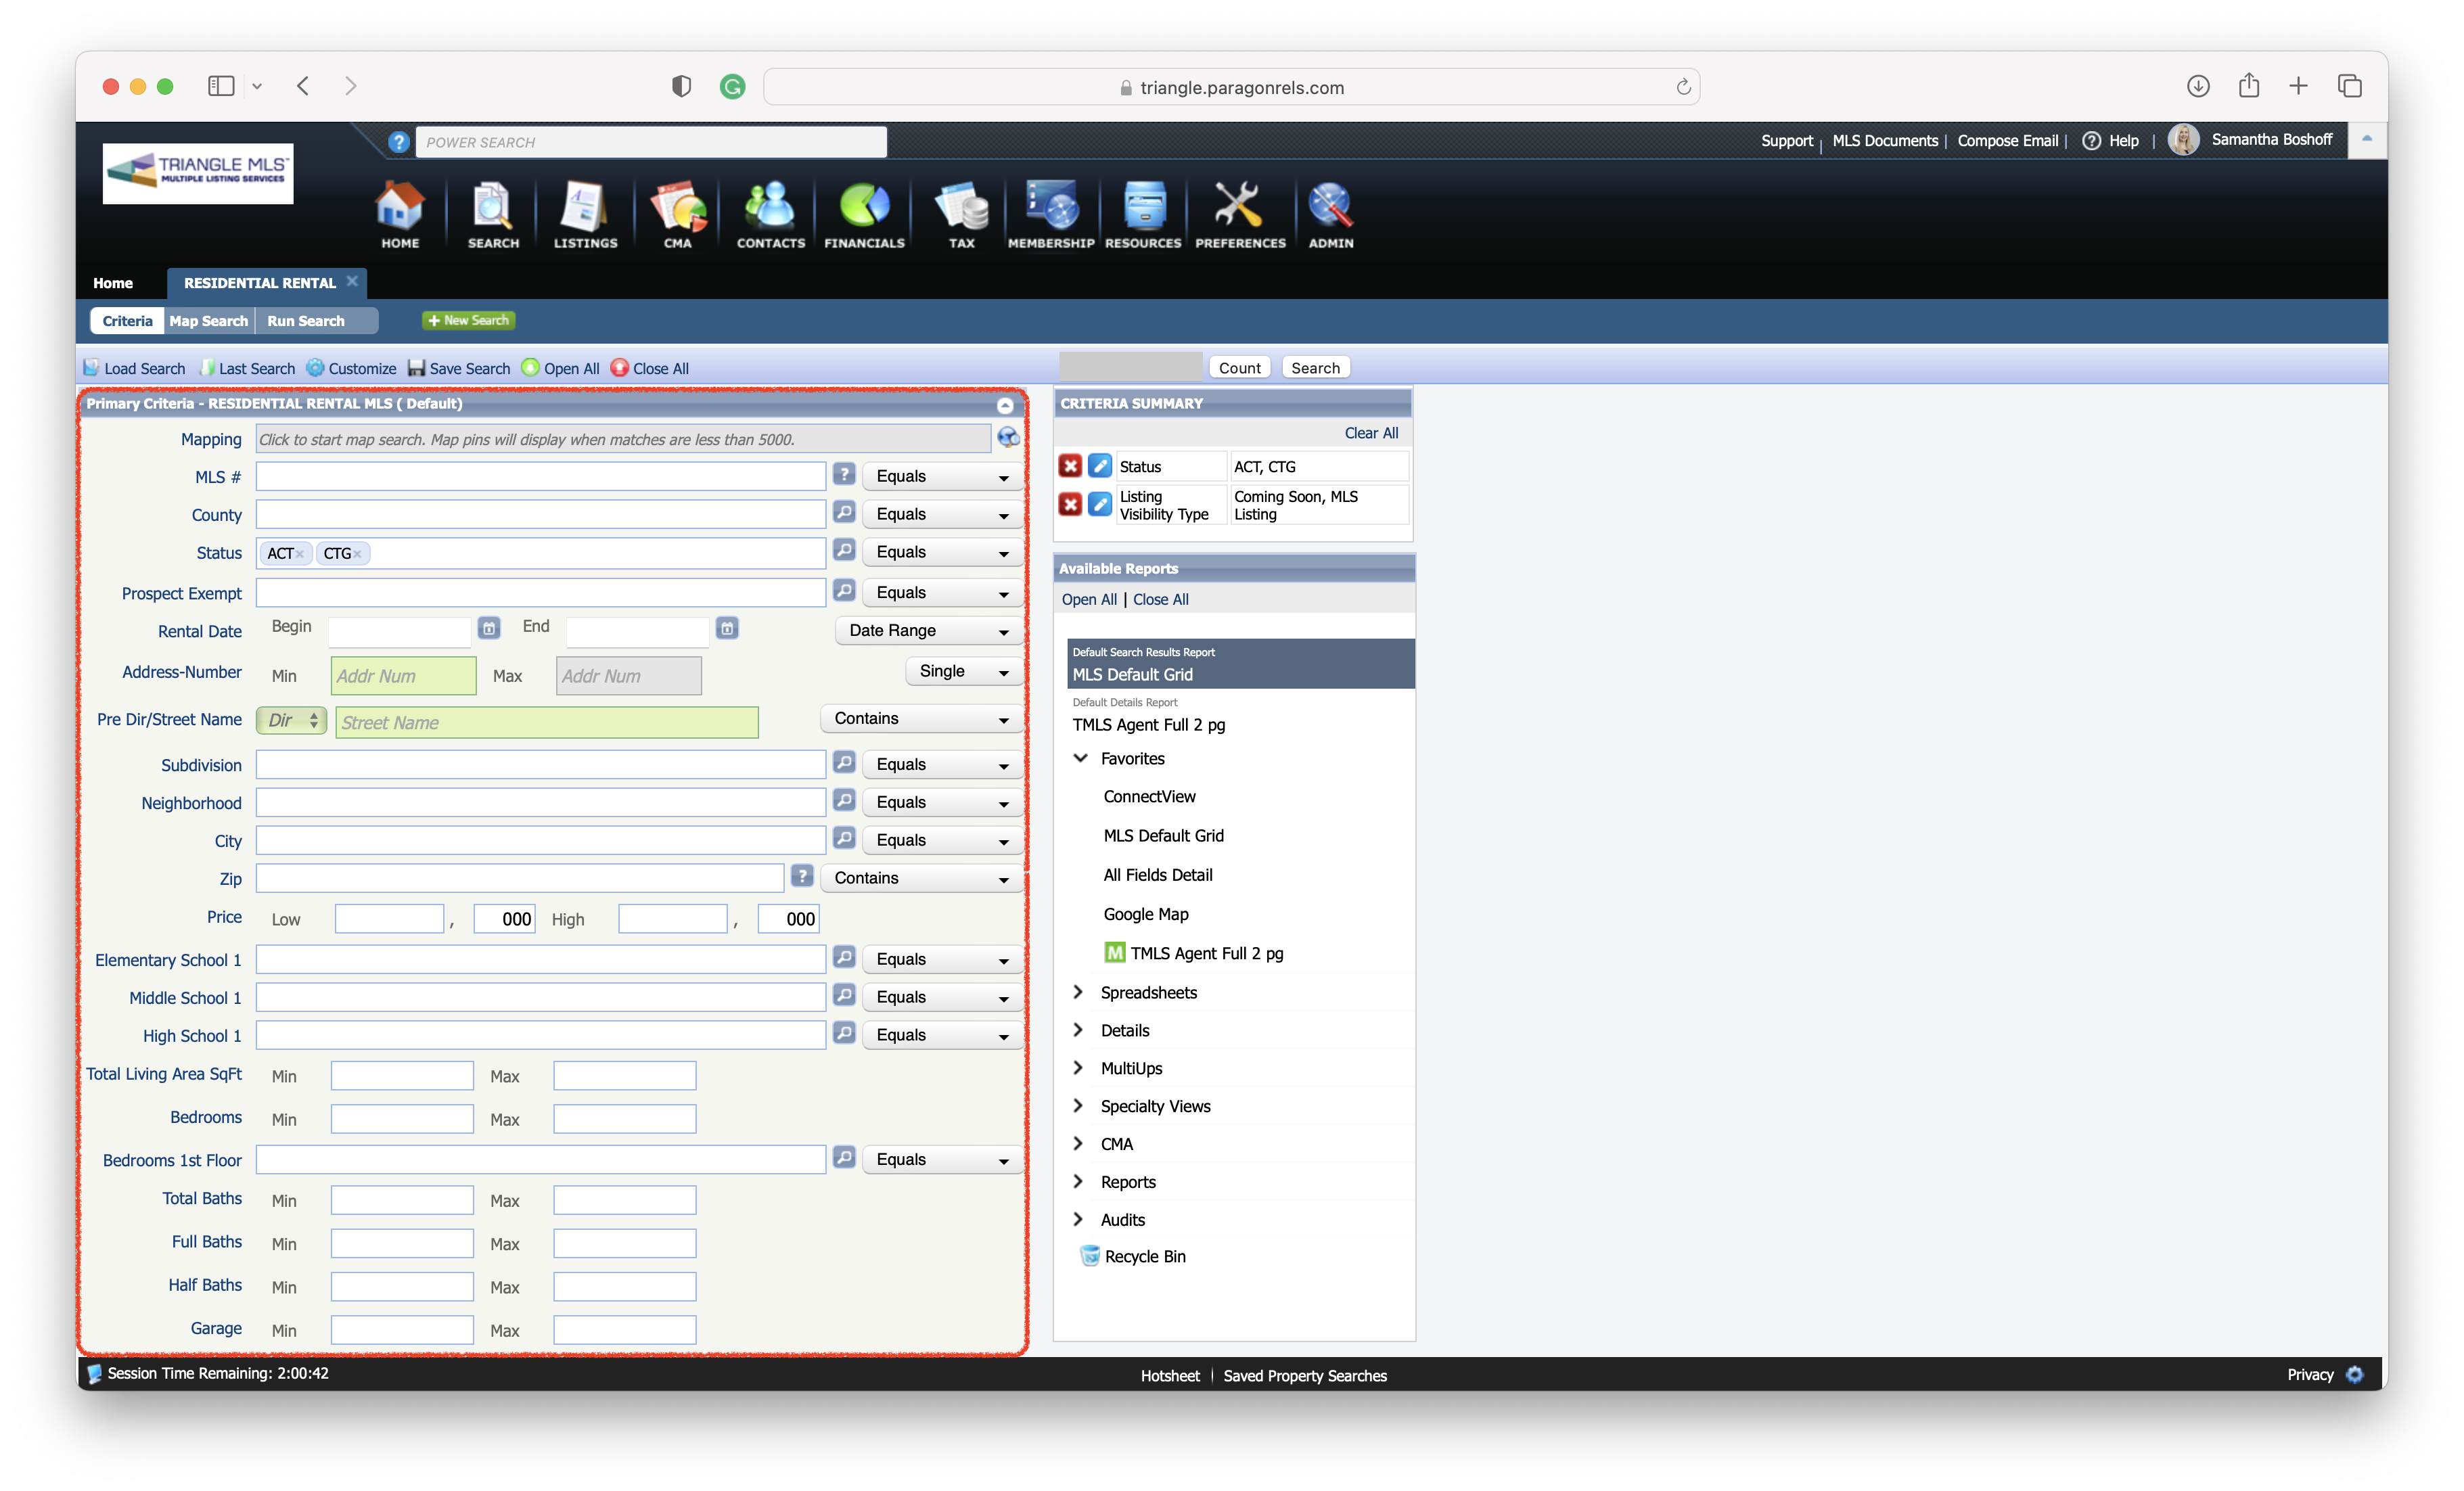The width and height of the screenshot is (2464, 1491).
Task: Open the Street Name Contains dropdown
Action: click(921, 719)
